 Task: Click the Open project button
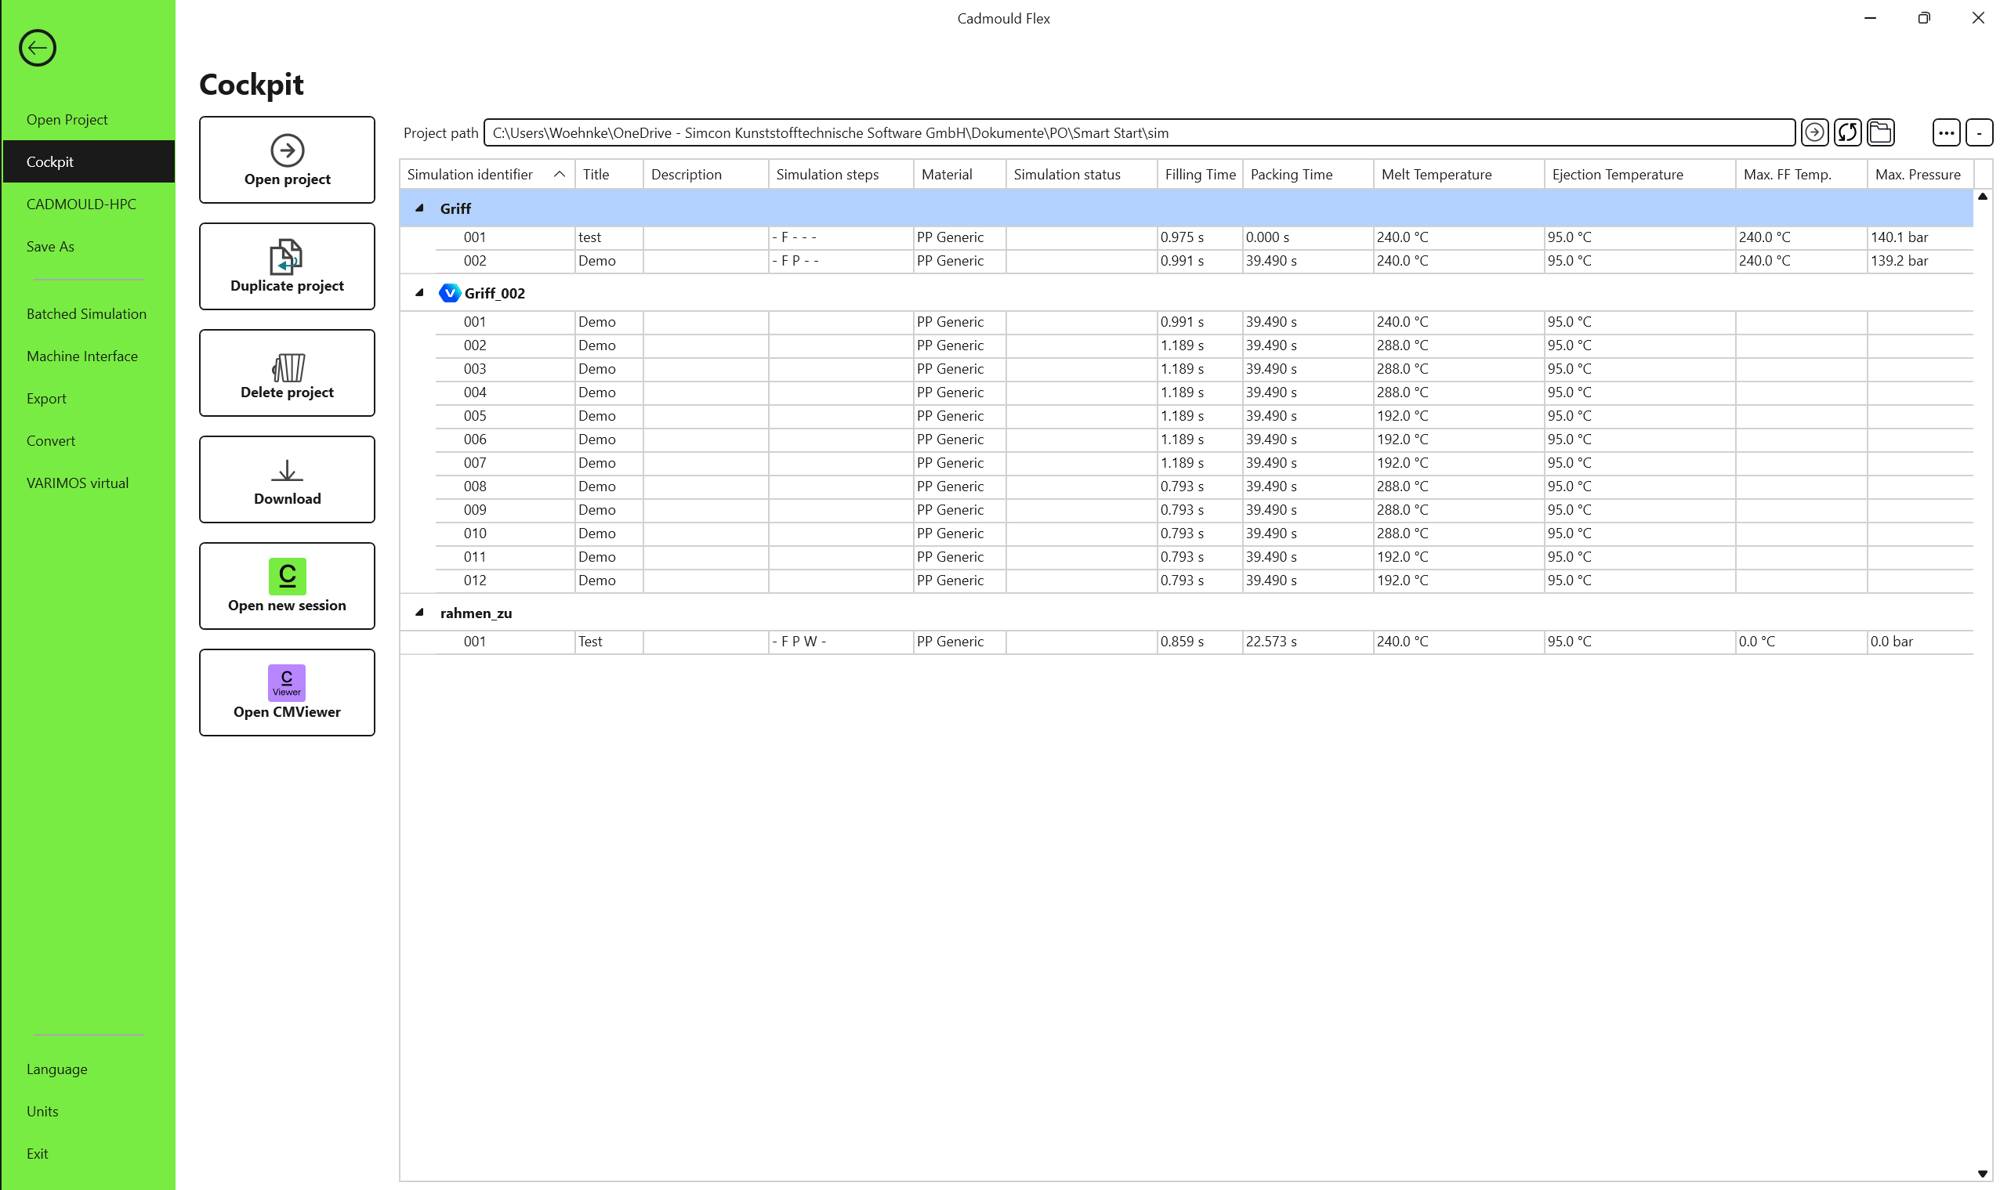(286, 160)
